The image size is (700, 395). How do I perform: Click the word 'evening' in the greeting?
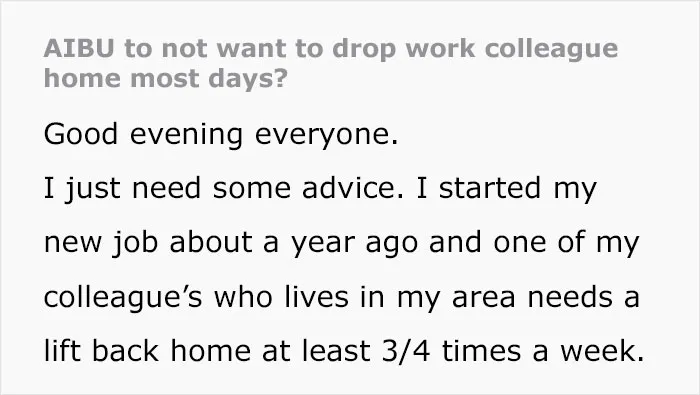[x=186, y=135]
